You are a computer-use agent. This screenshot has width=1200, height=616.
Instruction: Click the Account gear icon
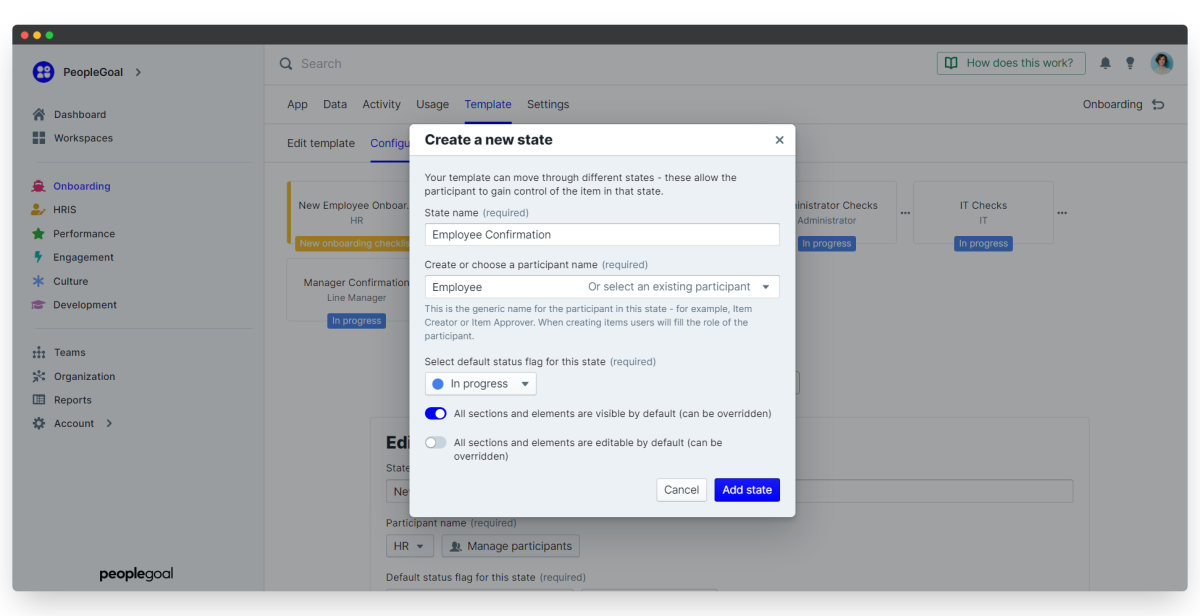tap(39, 423)
